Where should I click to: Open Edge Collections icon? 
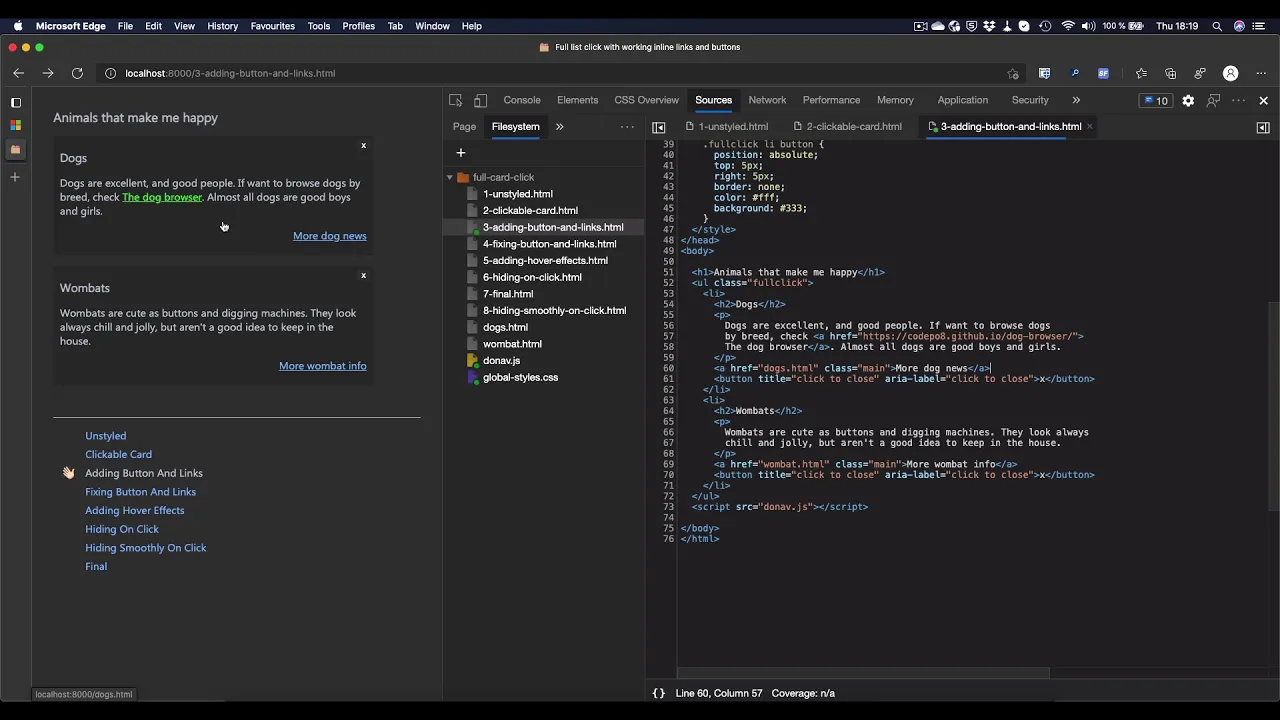pos(1170,73)
